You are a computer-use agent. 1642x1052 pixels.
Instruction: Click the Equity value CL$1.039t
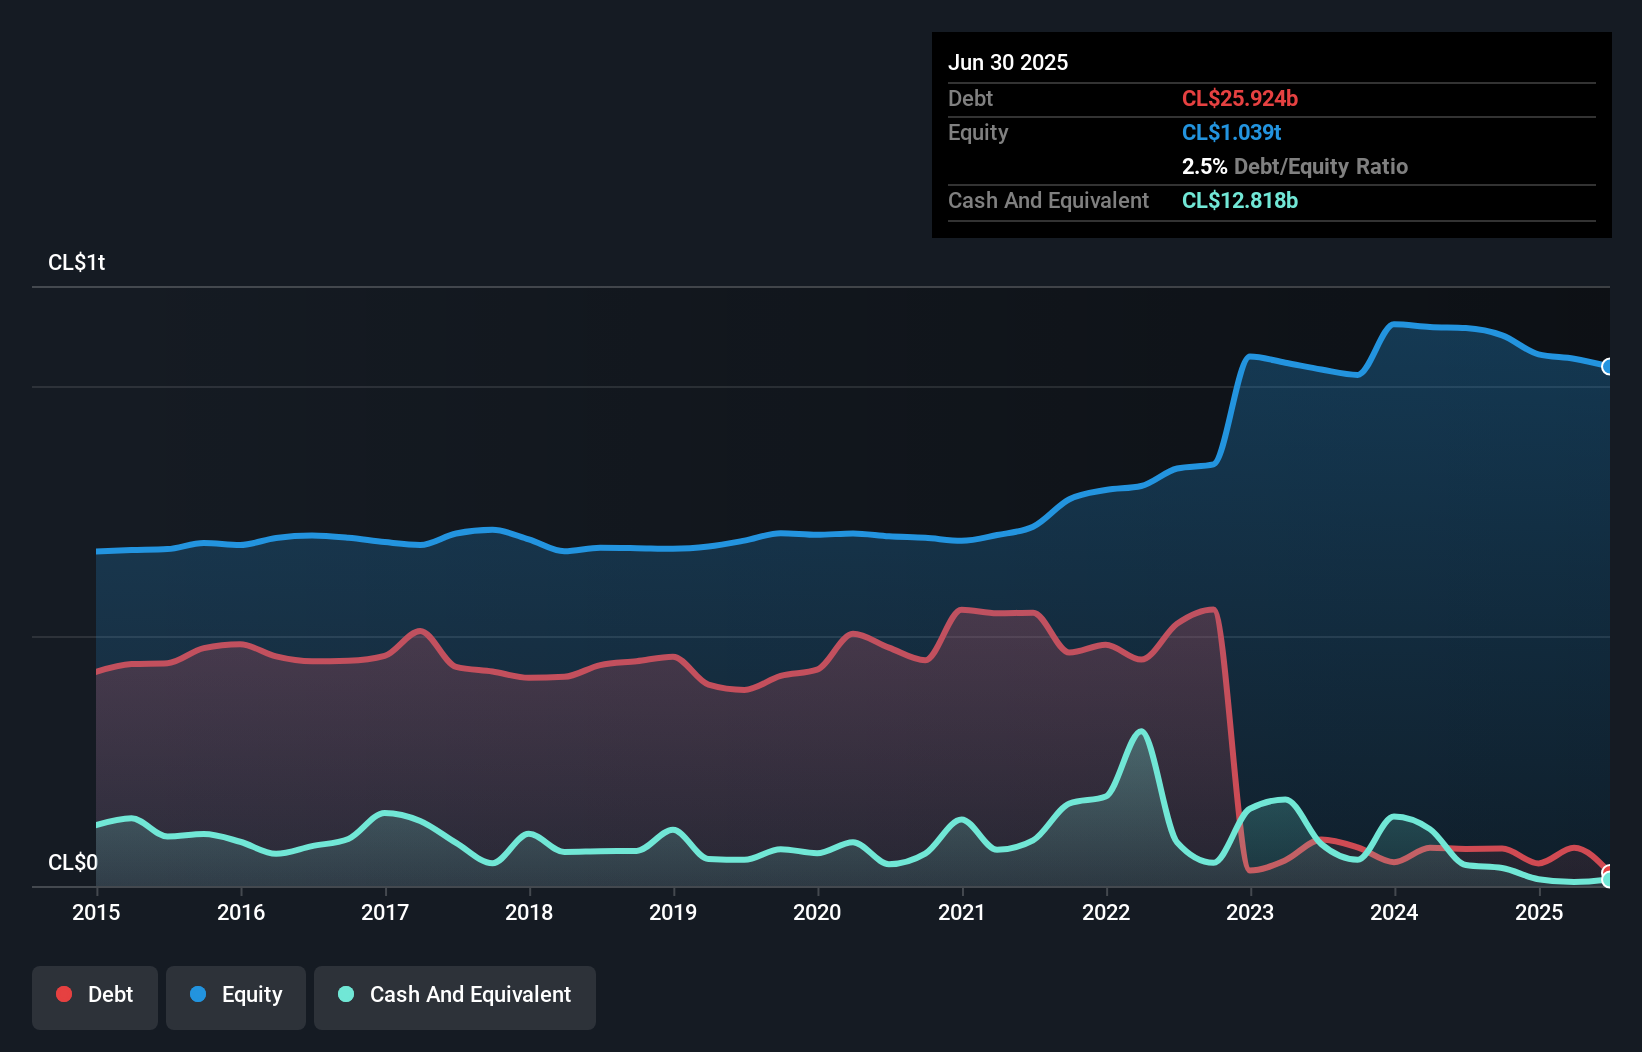pos(1231,133)
